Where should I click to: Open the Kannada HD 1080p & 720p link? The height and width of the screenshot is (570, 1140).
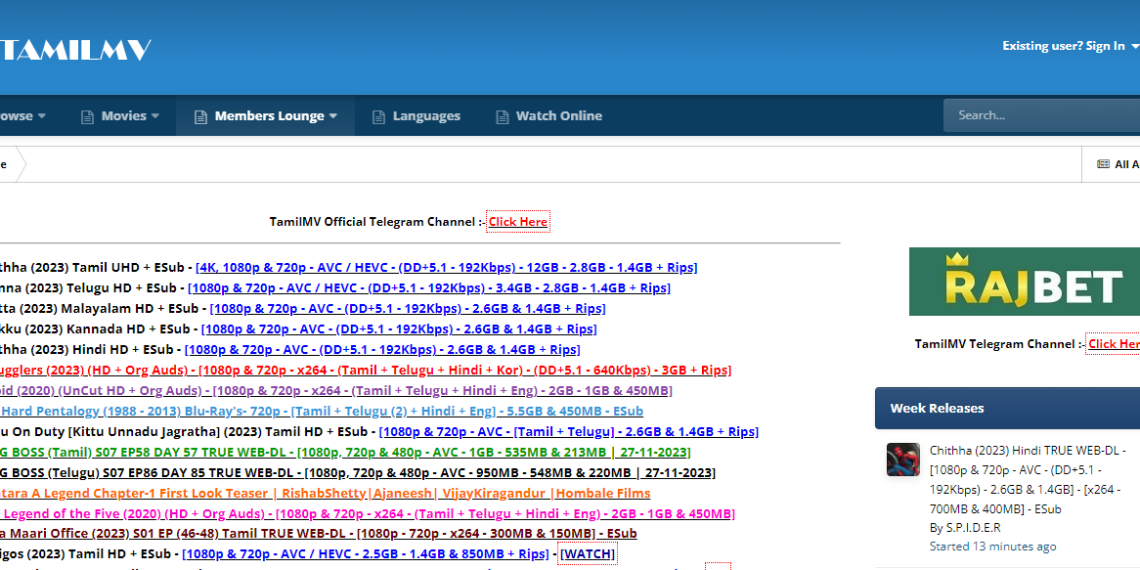coord(398,329)
